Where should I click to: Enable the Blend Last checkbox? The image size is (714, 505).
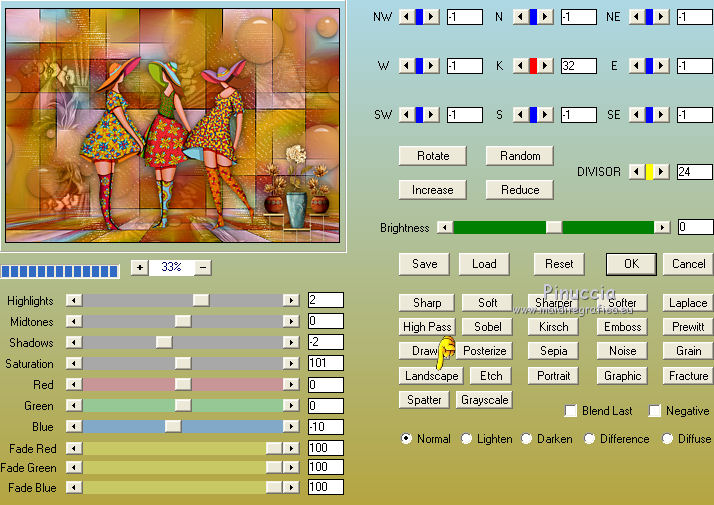coord(571,411)
